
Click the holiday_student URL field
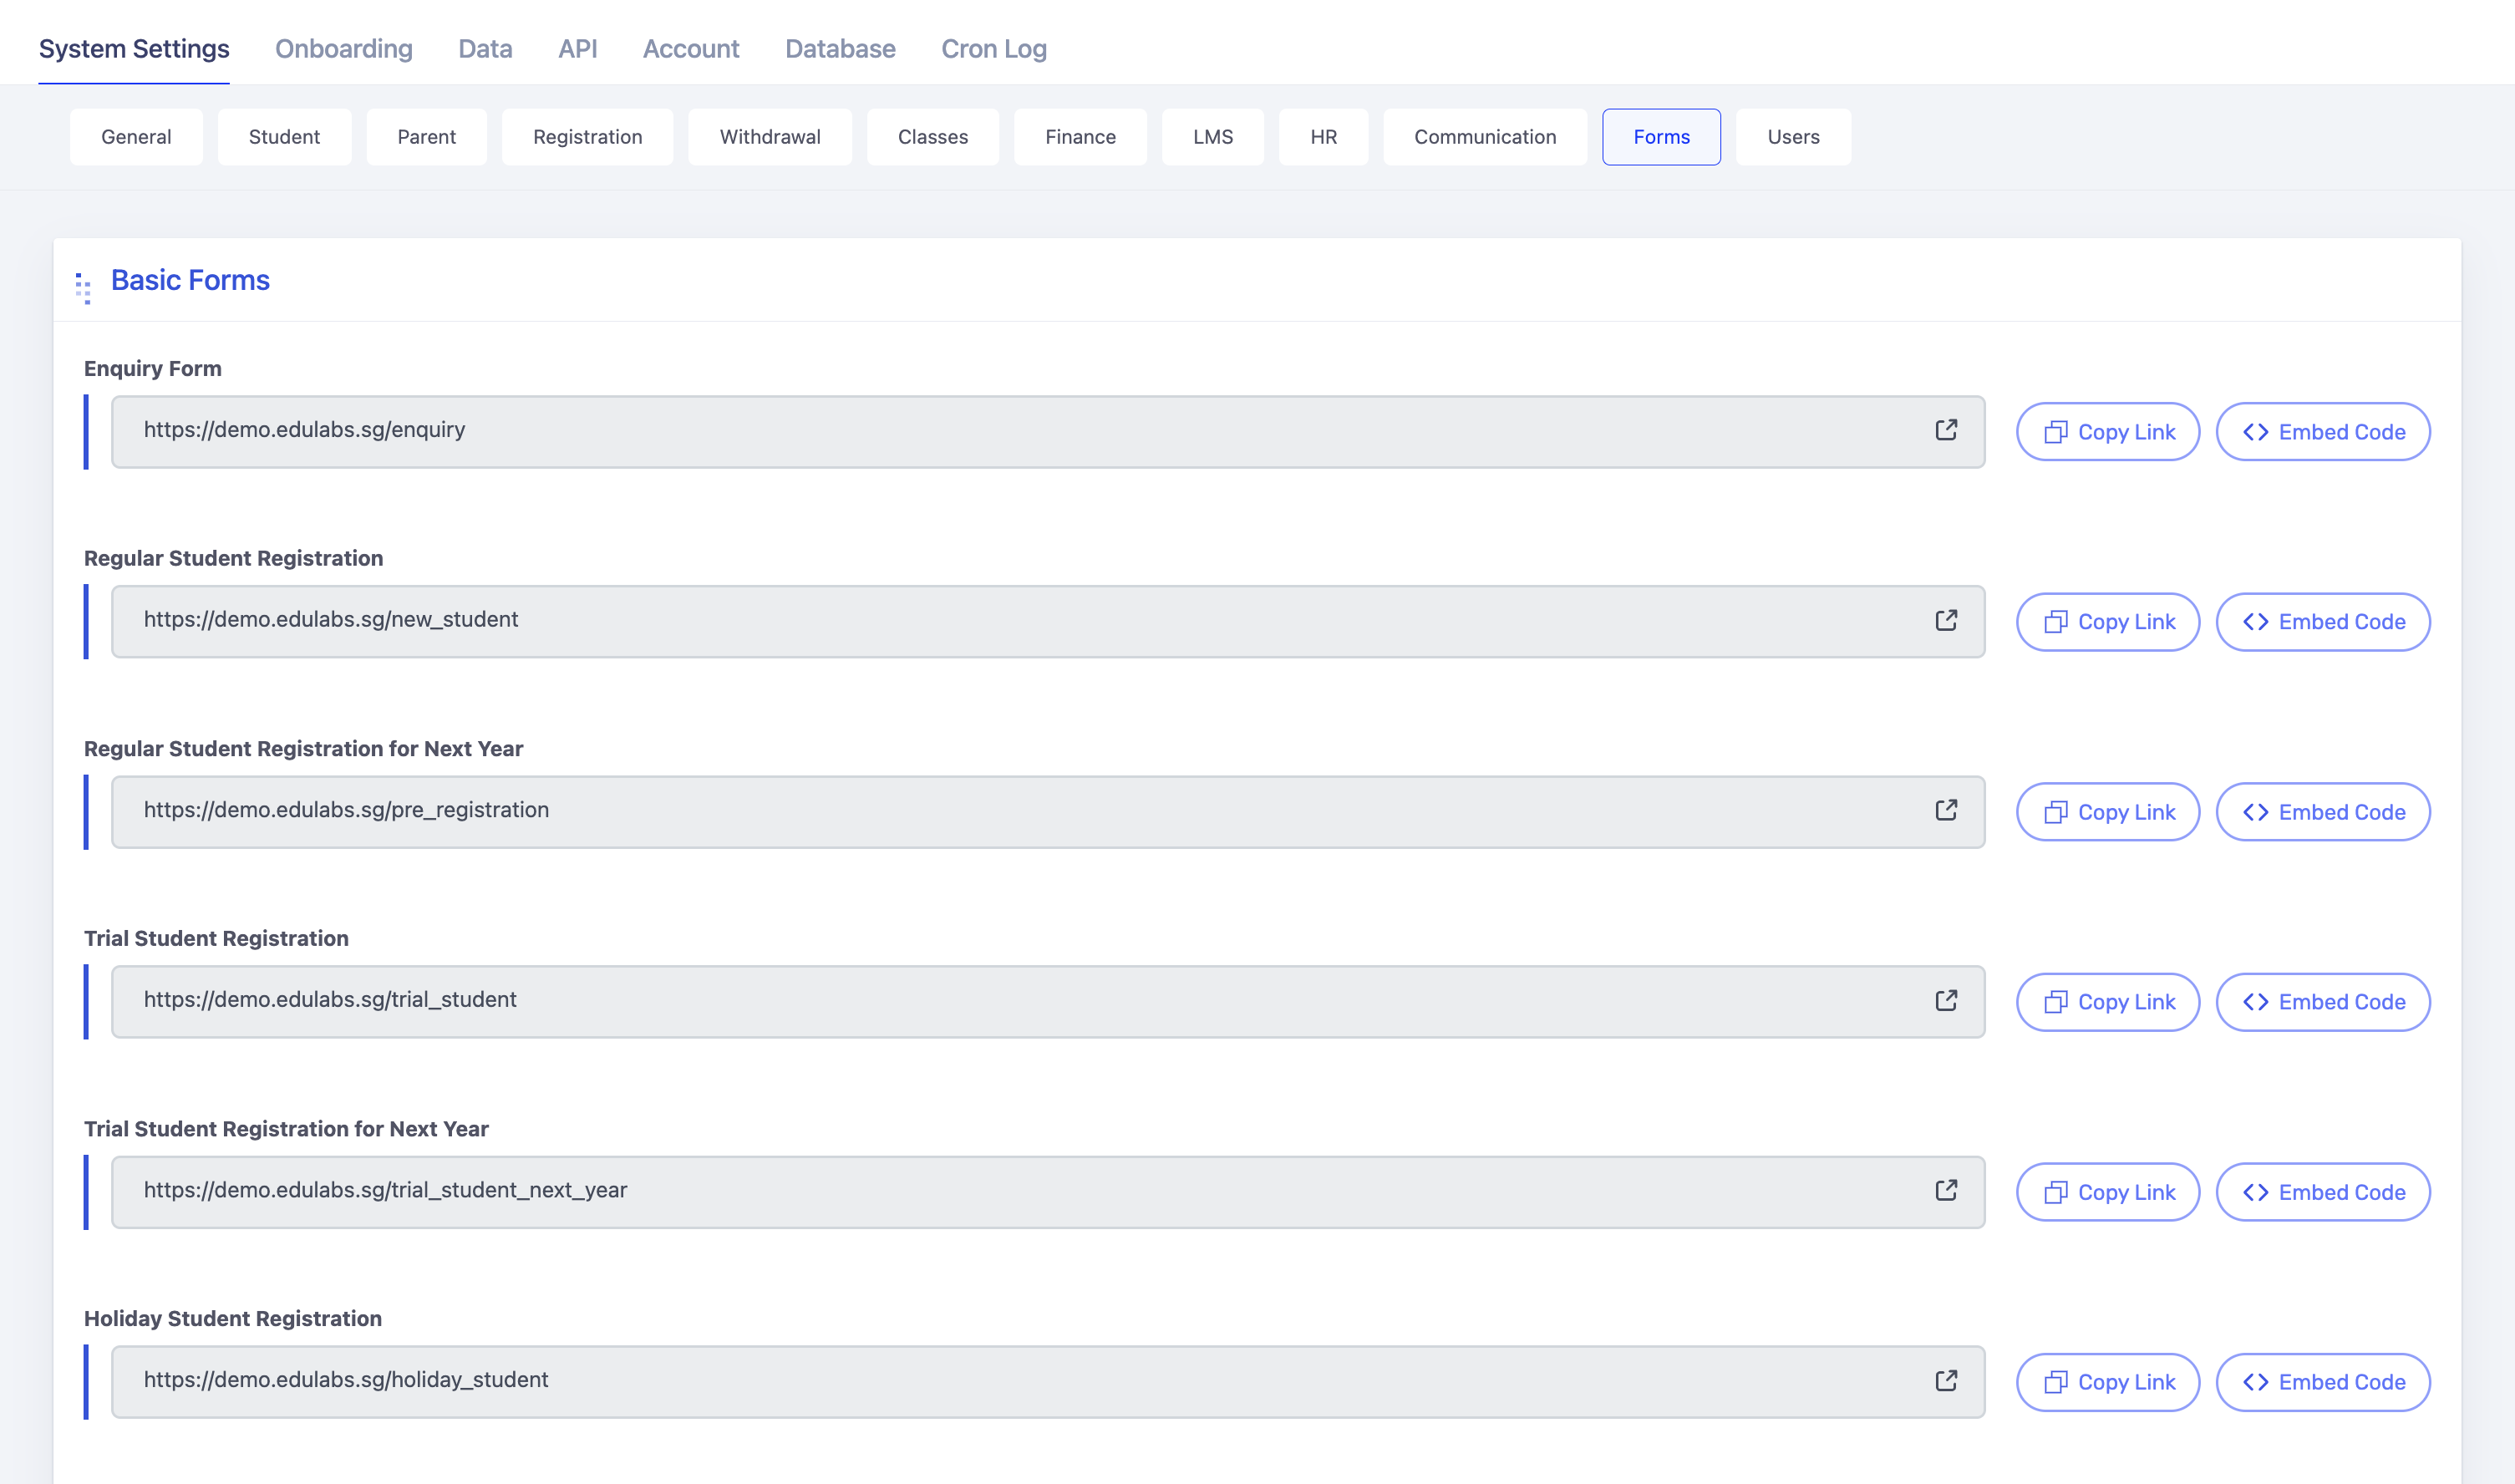pos(1000,1381)
